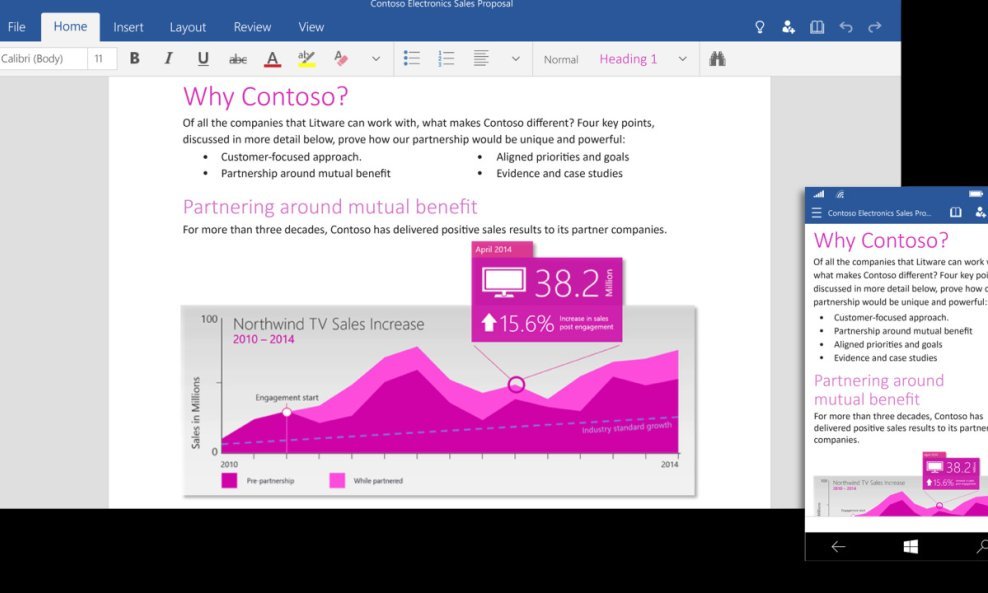Click the "Industry standard growth" label on chart
Screen dimensions: 988x593
[626, 428]
